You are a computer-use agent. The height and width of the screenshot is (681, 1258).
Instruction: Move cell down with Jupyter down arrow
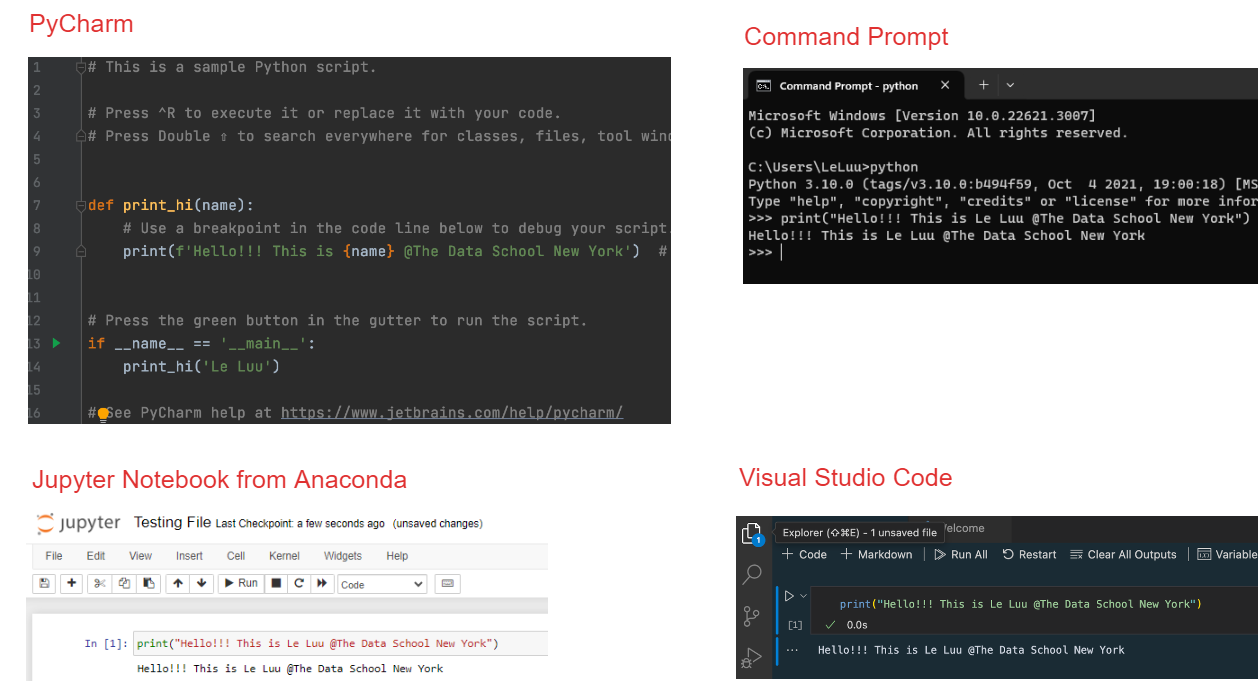[x=201, y=583]
